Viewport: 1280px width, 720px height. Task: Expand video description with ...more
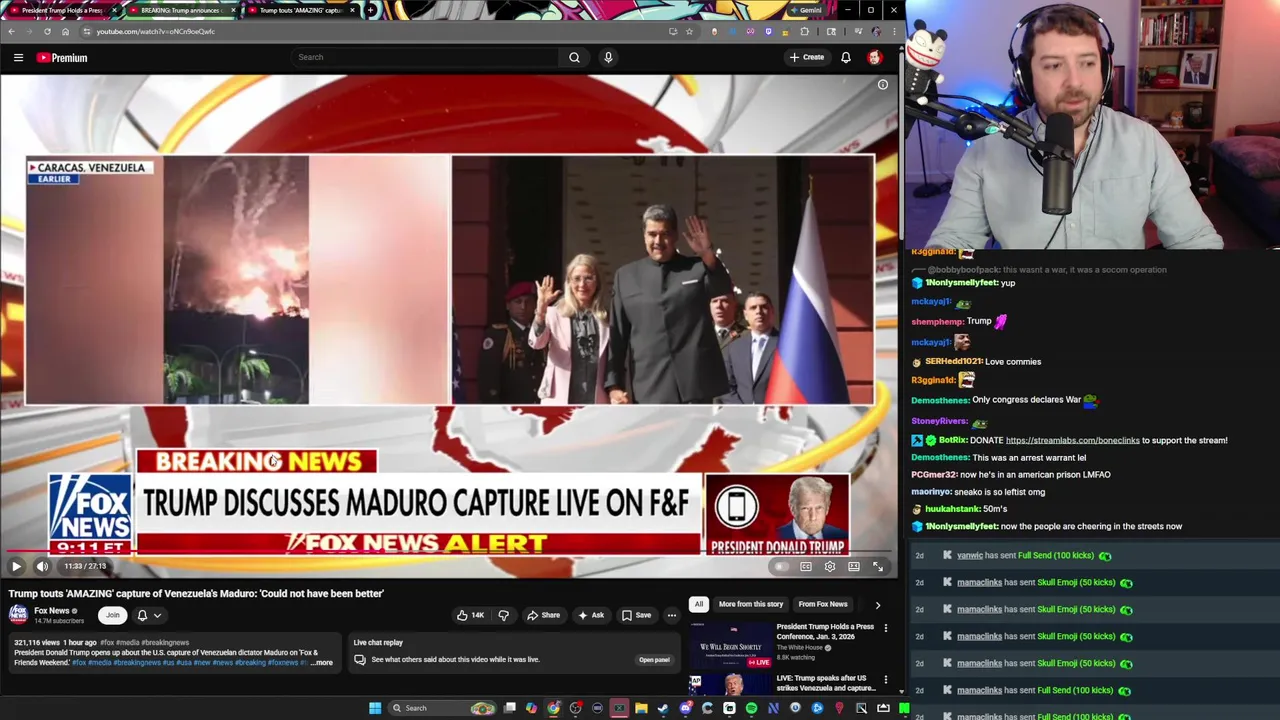coord(322,663)
